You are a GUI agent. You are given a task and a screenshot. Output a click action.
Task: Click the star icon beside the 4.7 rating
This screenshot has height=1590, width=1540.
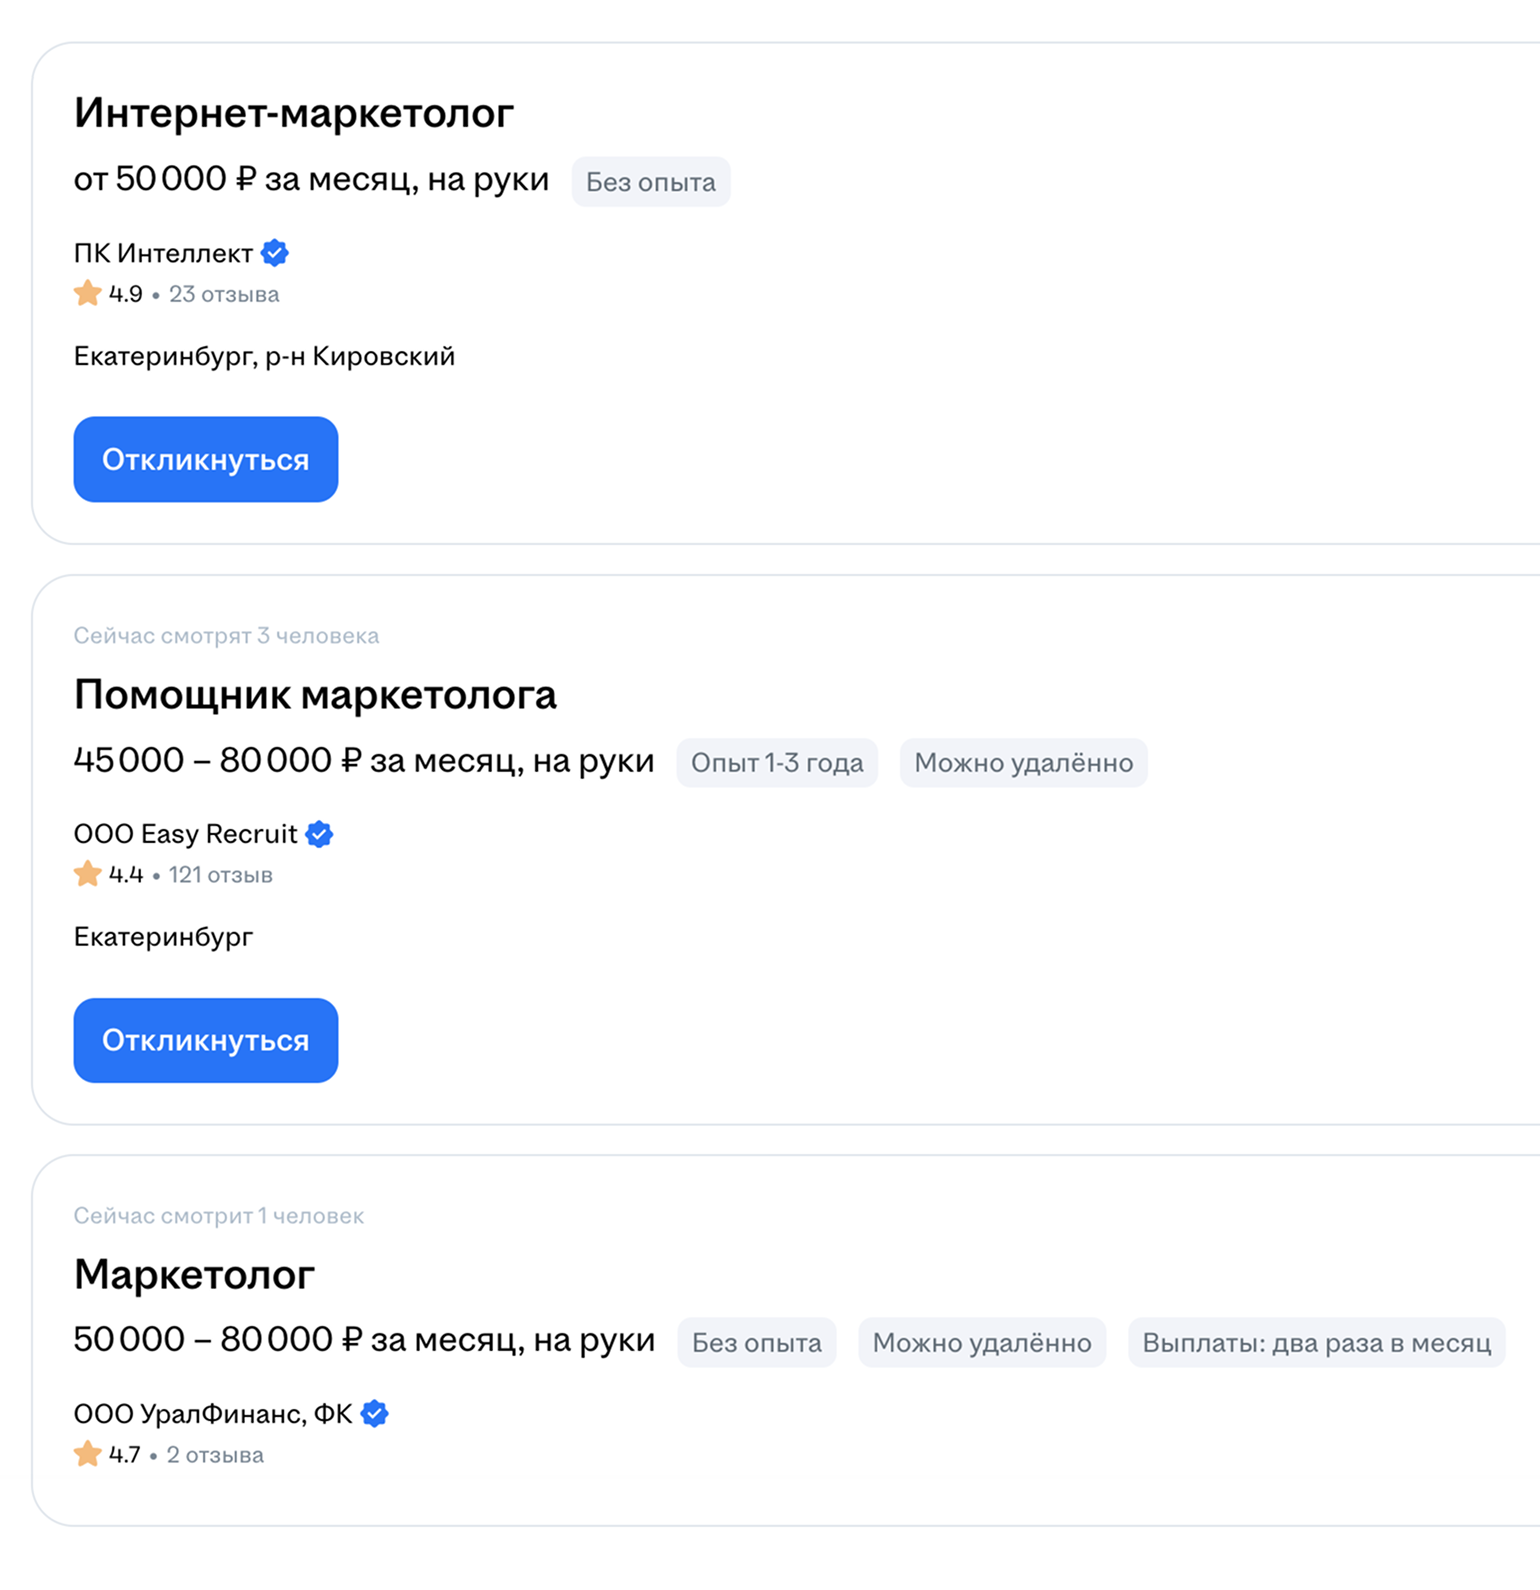(x=87, y=1454)
